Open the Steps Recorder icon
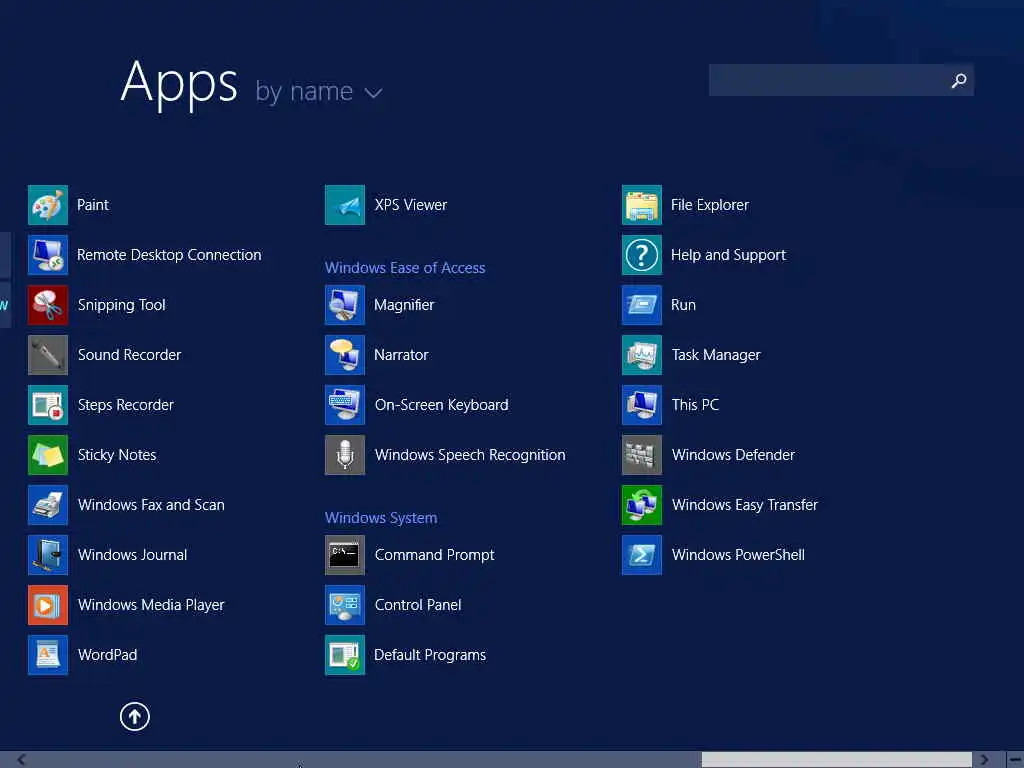Screen dimensions: 1024x768 click(48, 405)
